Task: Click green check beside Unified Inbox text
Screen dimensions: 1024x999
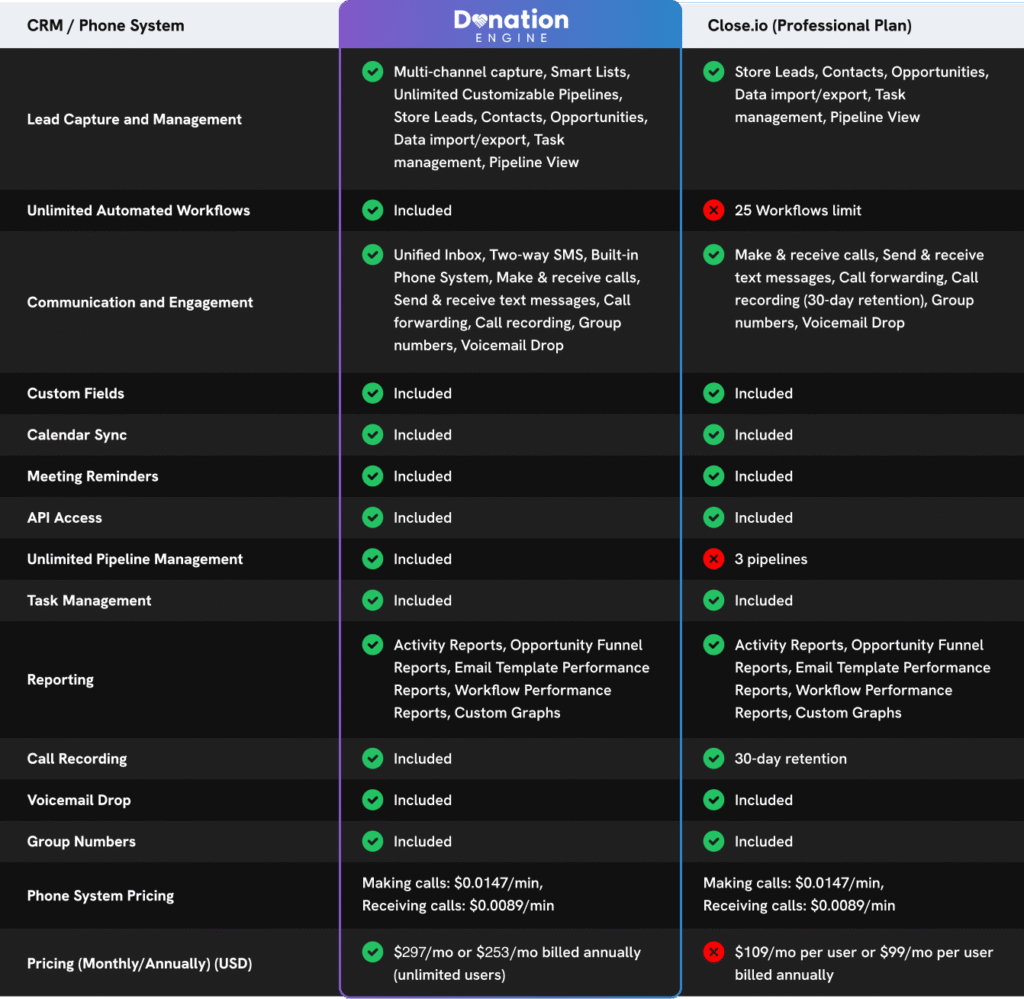Action: point(372,255)
